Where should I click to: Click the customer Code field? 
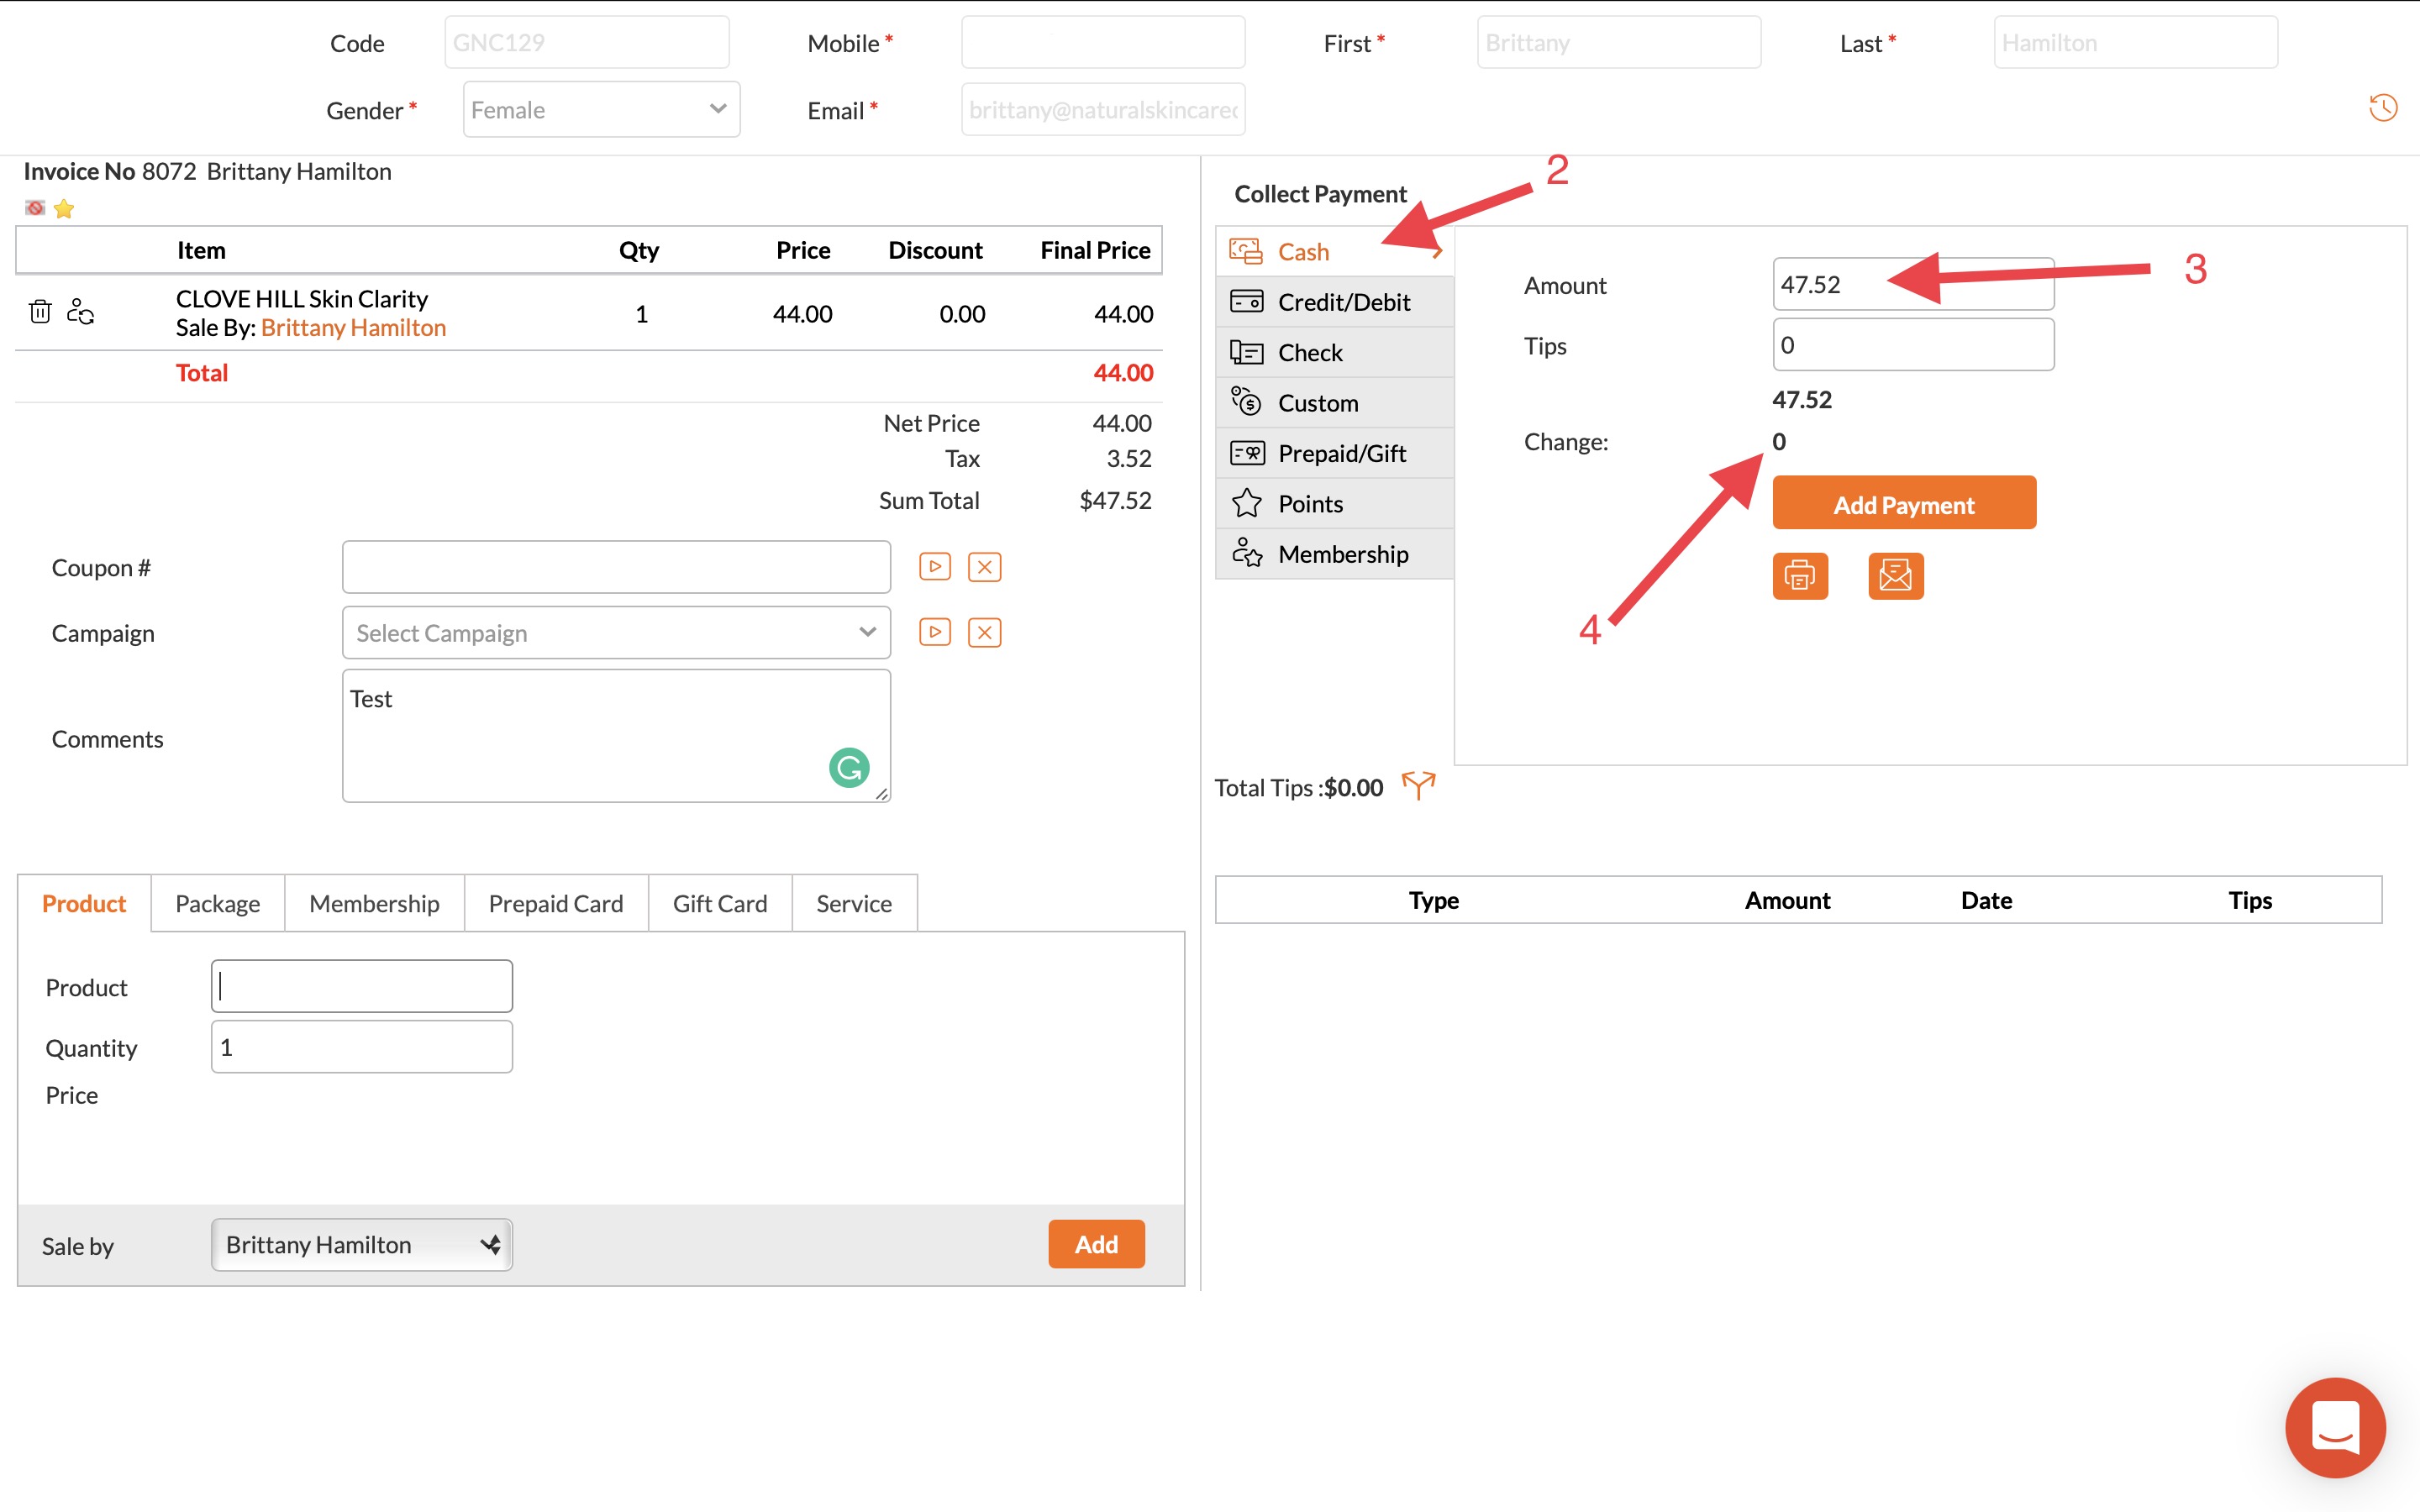[x=587, y=42]
